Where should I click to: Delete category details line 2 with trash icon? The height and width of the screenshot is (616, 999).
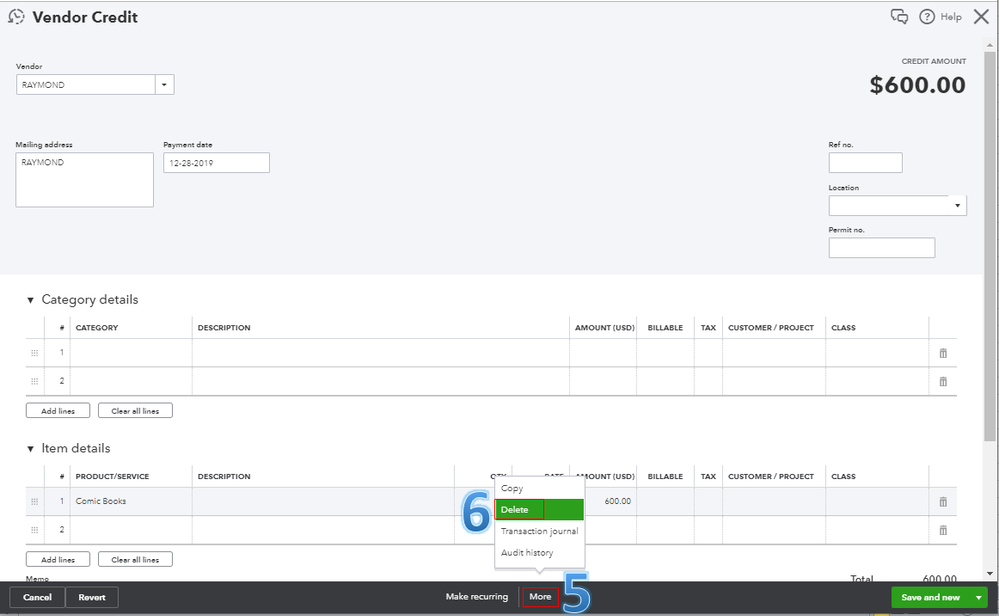click(x=943, y=382)
